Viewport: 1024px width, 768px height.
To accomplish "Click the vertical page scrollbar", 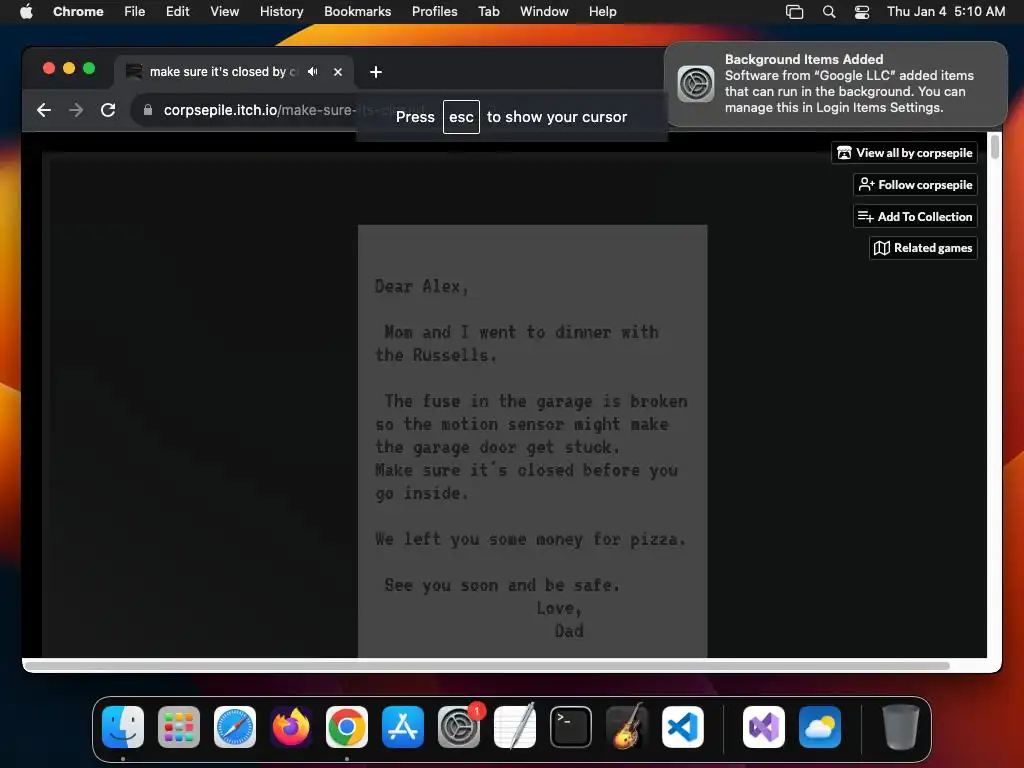I will 995,146.
